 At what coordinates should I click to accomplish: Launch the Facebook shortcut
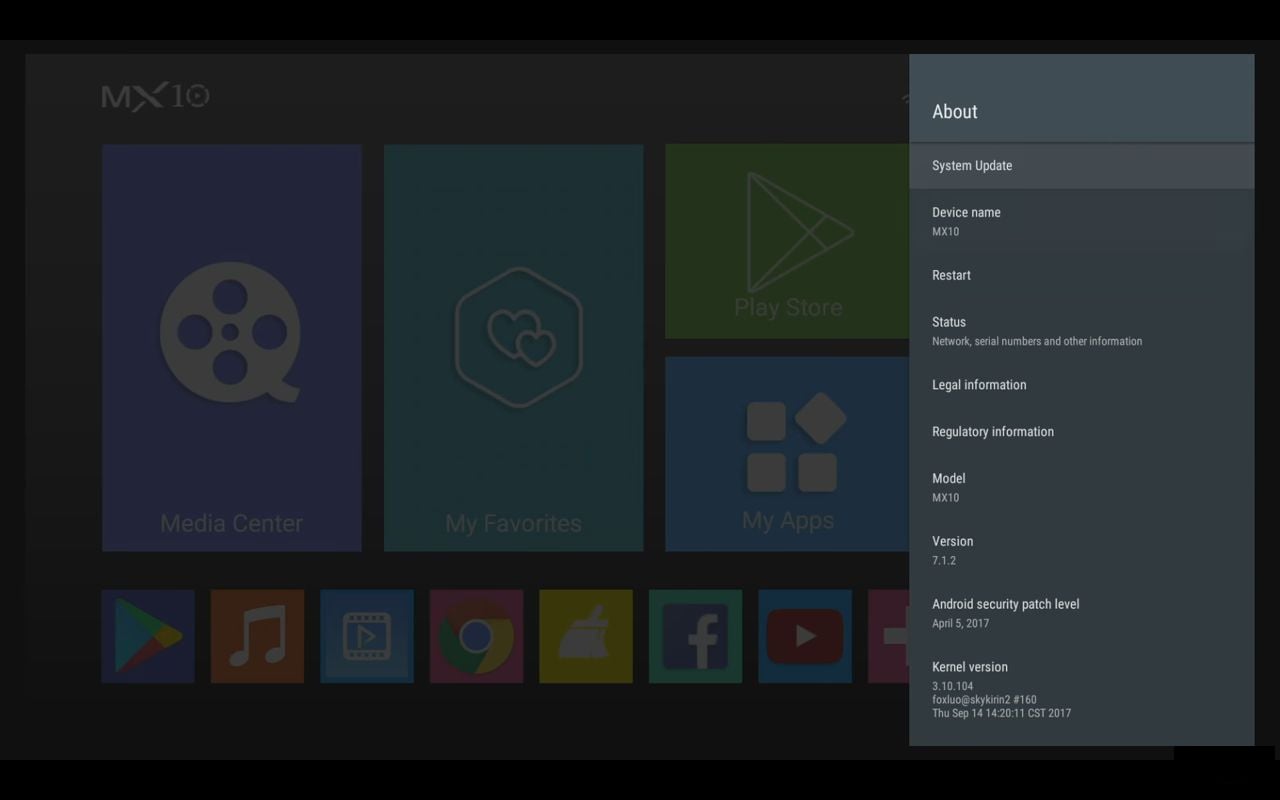pyautogui.click(x=695, y=636)
